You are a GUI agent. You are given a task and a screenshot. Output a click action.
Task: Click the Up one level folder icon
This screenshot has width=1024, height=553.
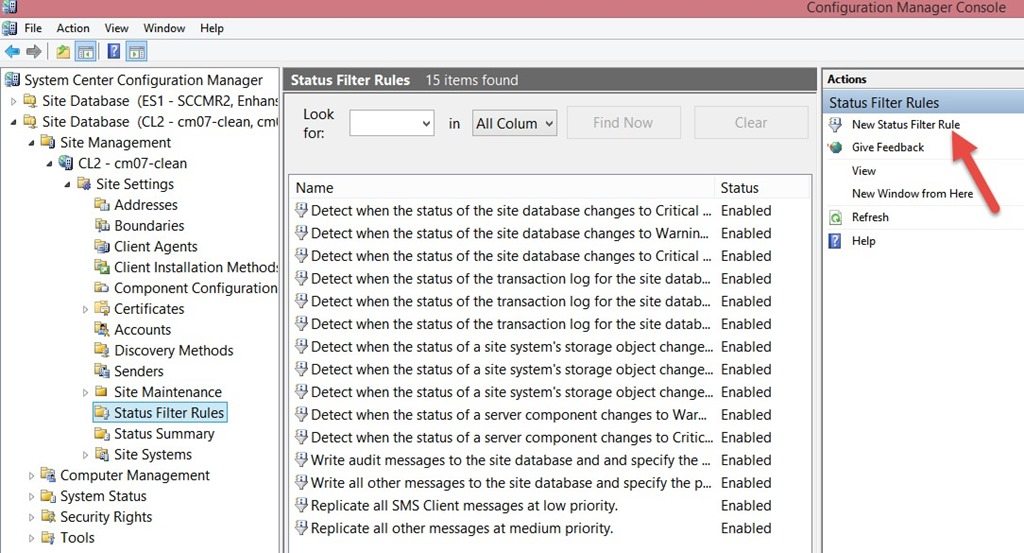point(63,52)
